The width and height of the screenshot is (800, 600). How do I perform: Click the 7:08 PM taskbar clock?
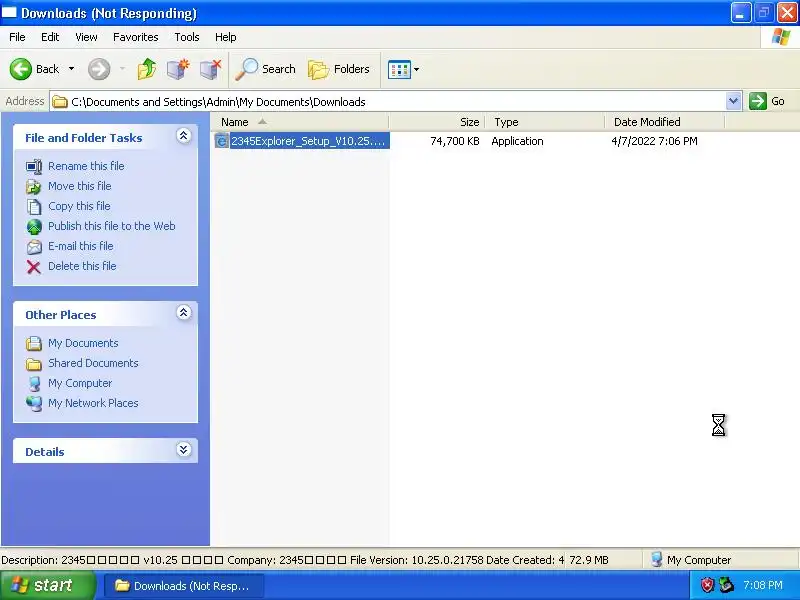point(763,585)
